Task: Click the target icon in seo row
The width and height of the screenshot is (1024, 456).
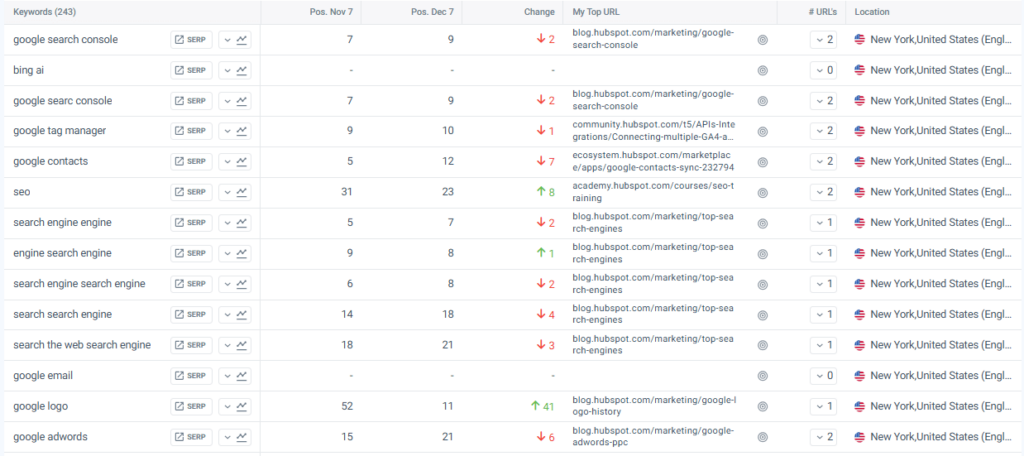Action: pyautogui.click(x=762, y=192)
